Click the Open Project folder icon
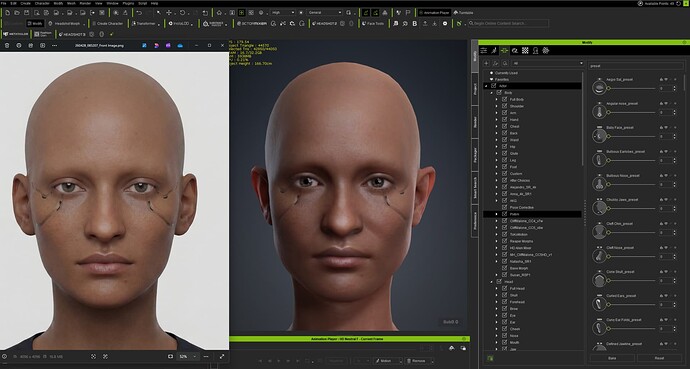 pyautogui.click(x=18, y=13)
